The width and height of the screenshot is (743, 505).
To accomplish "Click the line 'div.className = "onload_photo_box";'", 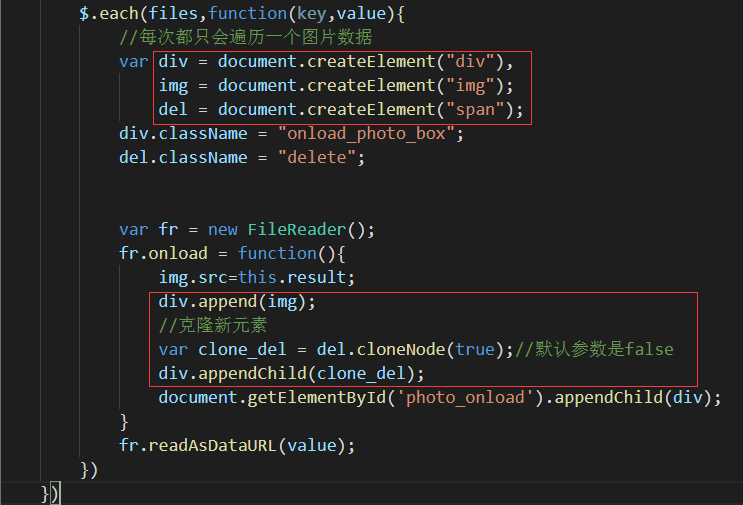I will coord(291,134).
